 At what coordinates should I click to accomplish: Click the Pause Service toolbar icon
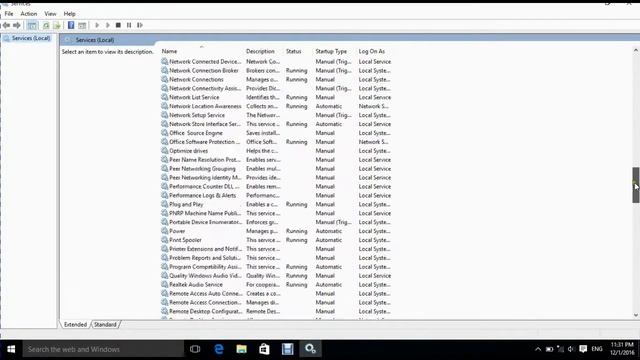click(x=129, y=25)
